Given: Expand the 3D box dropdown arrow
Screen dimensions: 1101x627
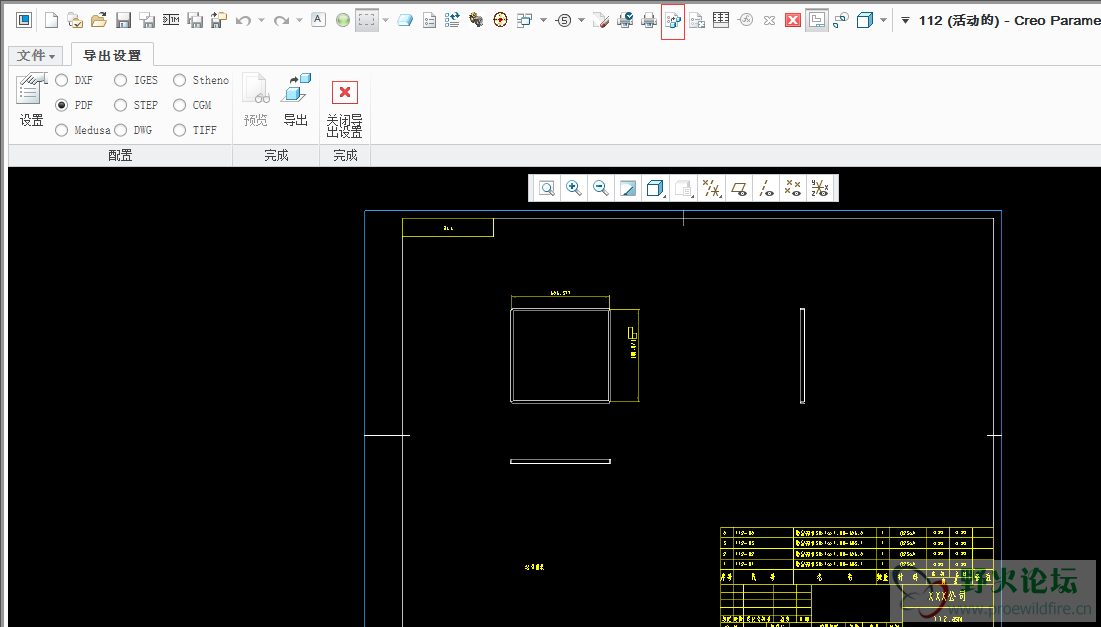Looking at the screenshot, I should 883,20.
